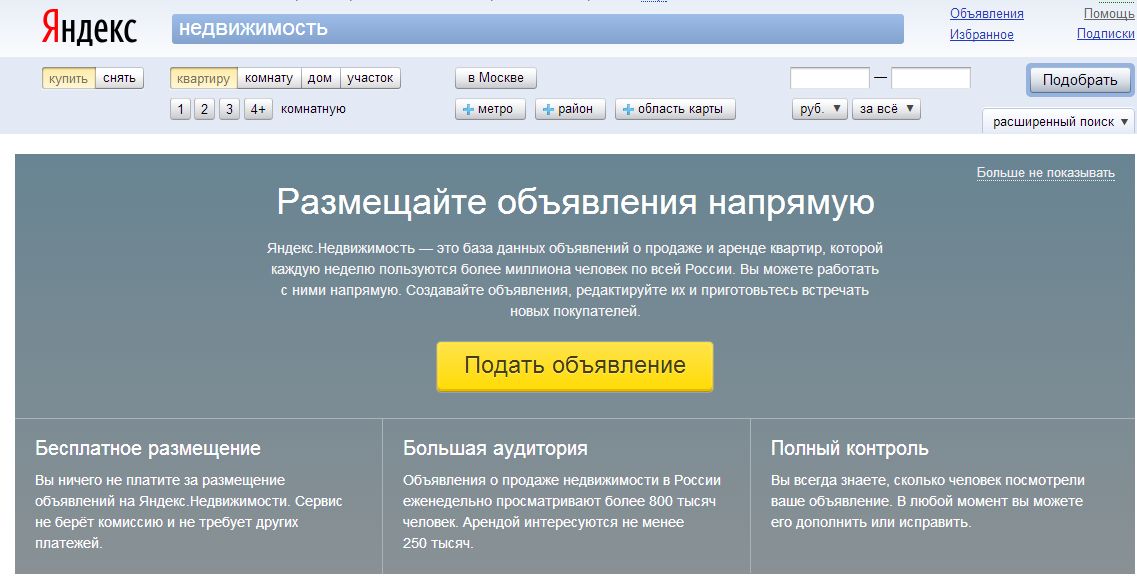Toggle 3-room filter

[229, 109]
